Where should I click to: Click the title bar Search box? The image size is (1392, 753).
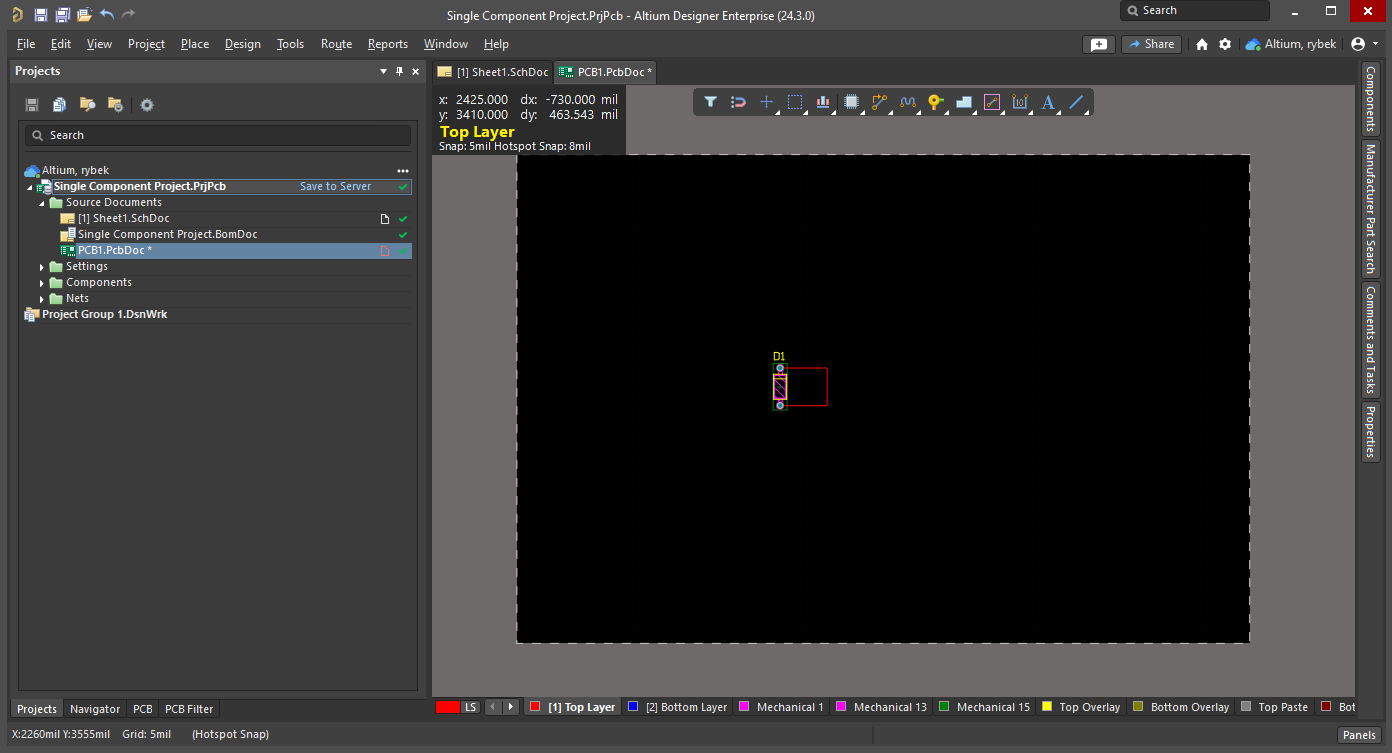coord(1195,10)
